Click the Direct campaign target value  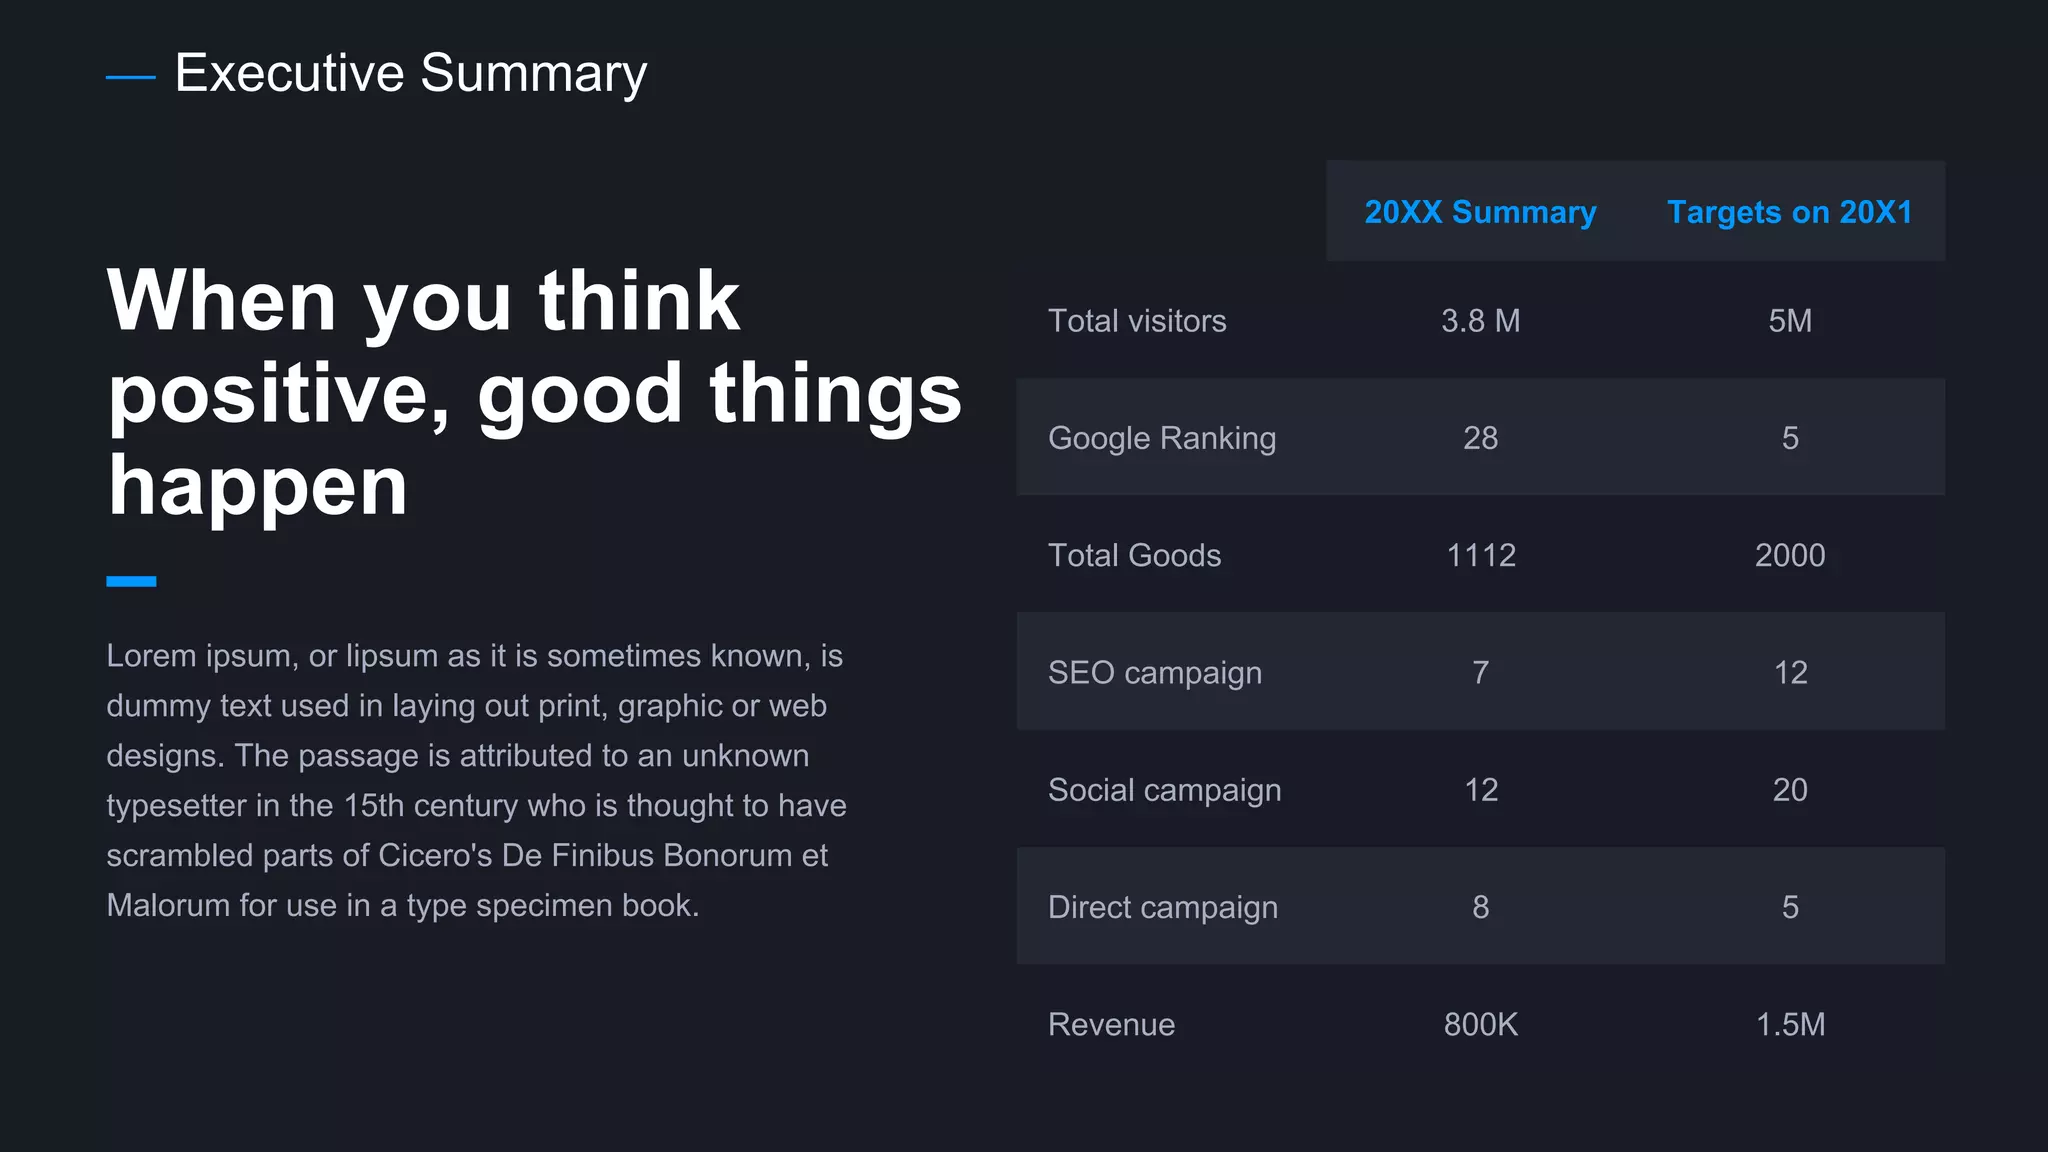pos(1790,907)
